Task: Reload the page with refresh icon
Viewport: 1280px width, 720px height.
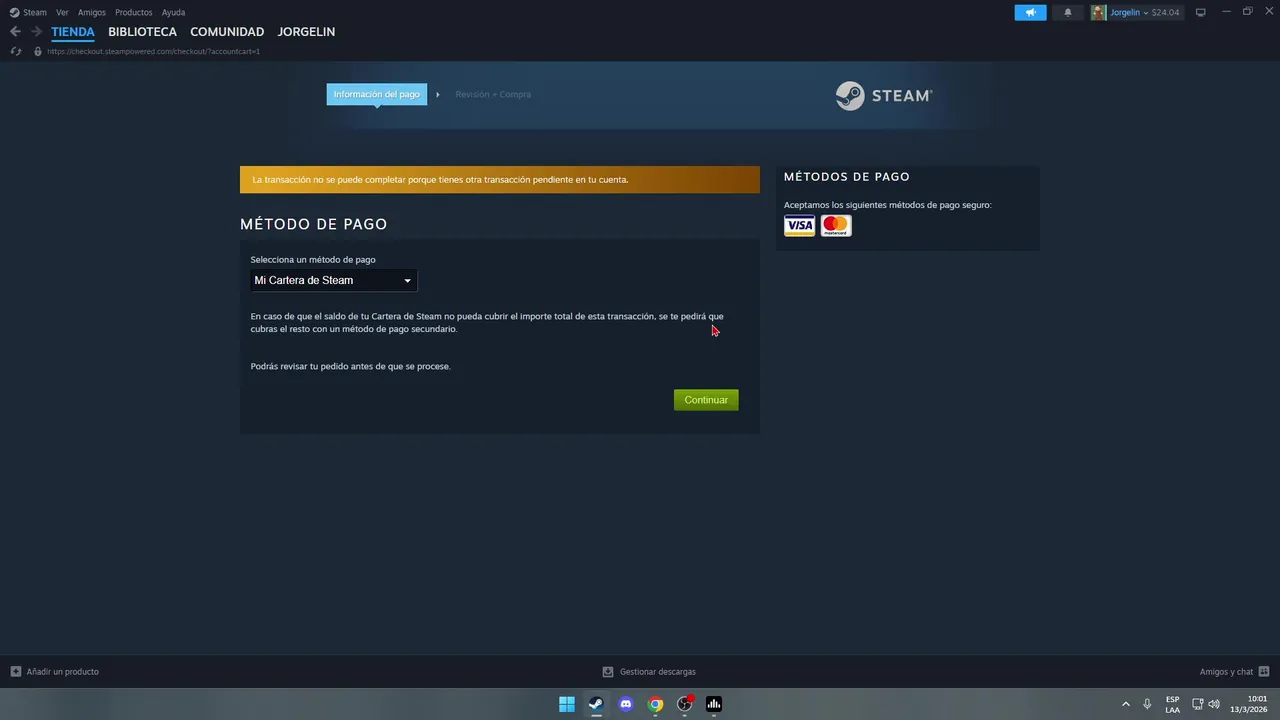Action: pyautogui.click(x=15, y=51)
